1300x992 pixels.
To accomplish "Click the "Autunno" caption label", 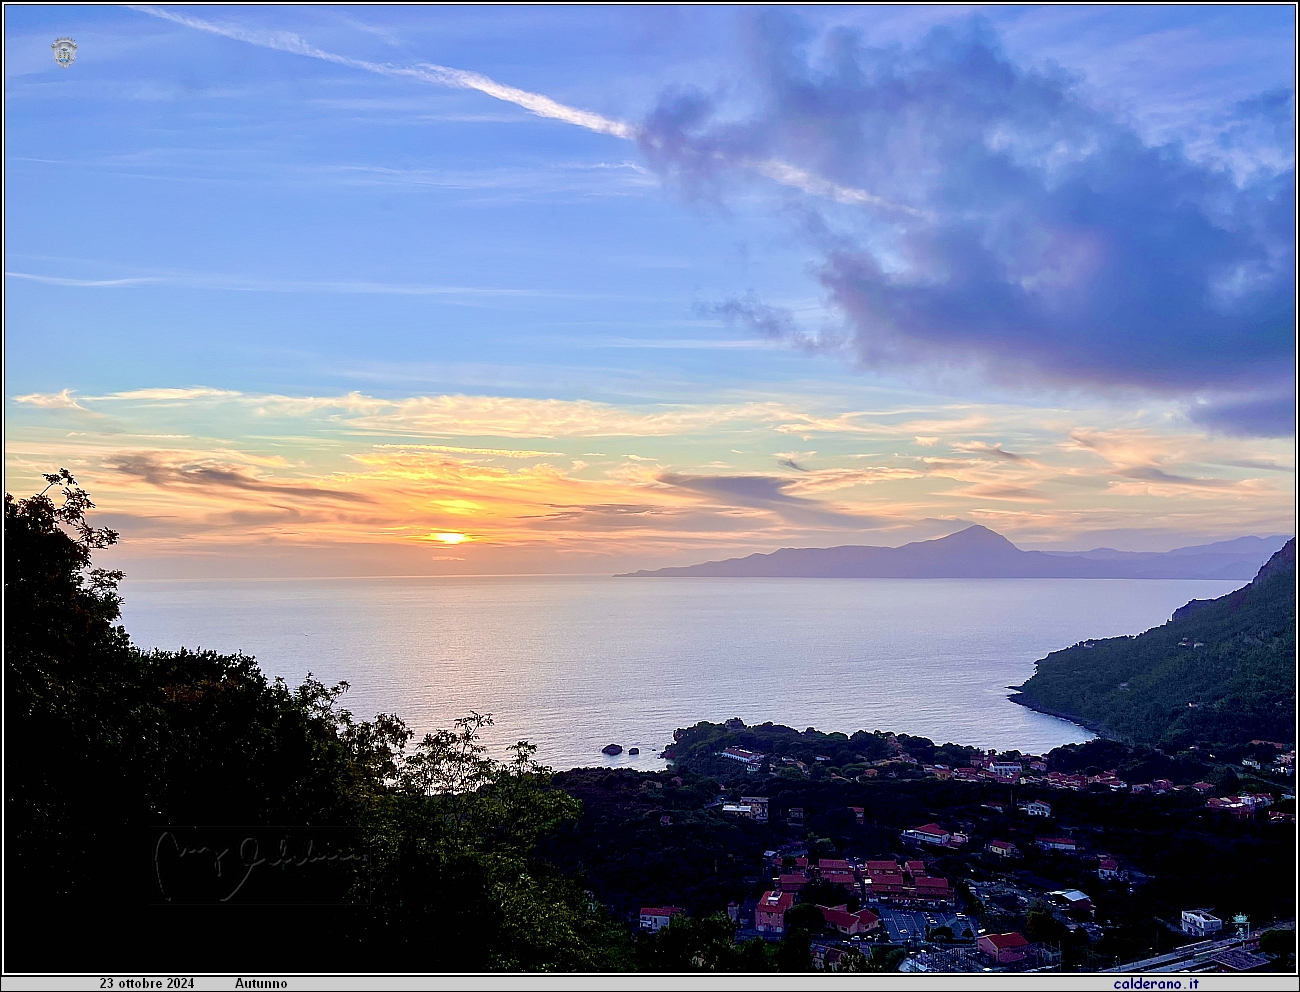I will point(261,984).
